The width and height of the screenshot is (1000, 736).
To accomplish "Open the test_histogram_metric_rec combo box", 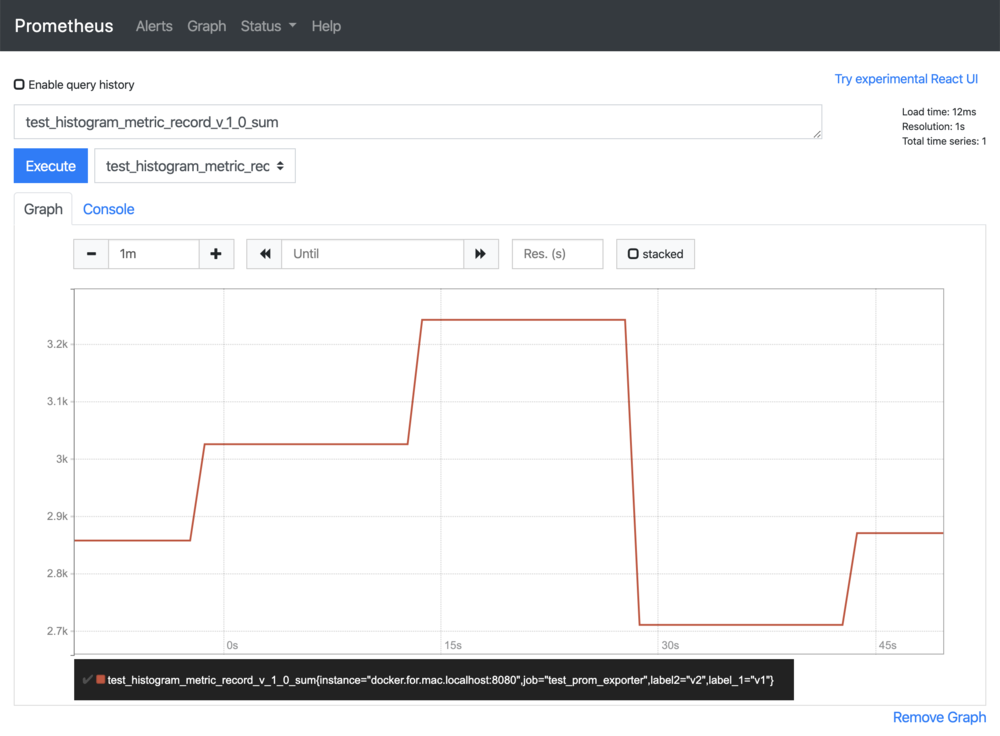I will (x=194, y=166).
